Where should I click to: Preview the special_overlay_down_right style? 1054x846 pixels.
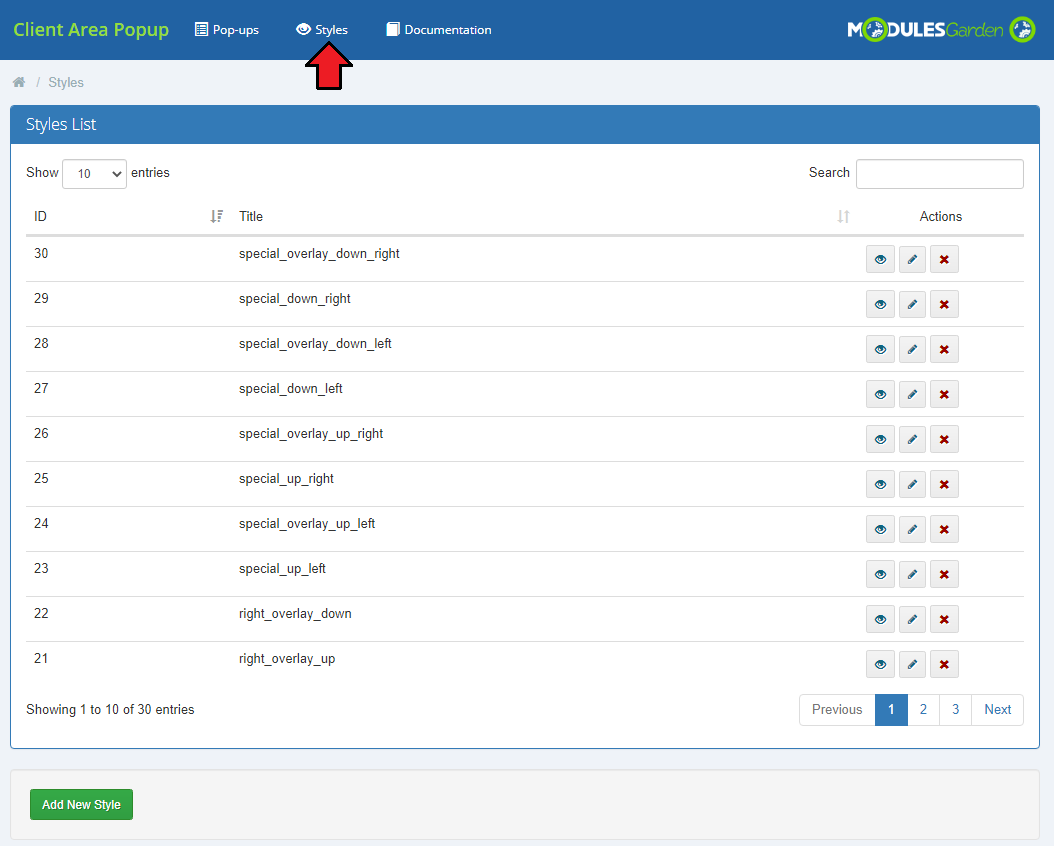pos(880,259)
